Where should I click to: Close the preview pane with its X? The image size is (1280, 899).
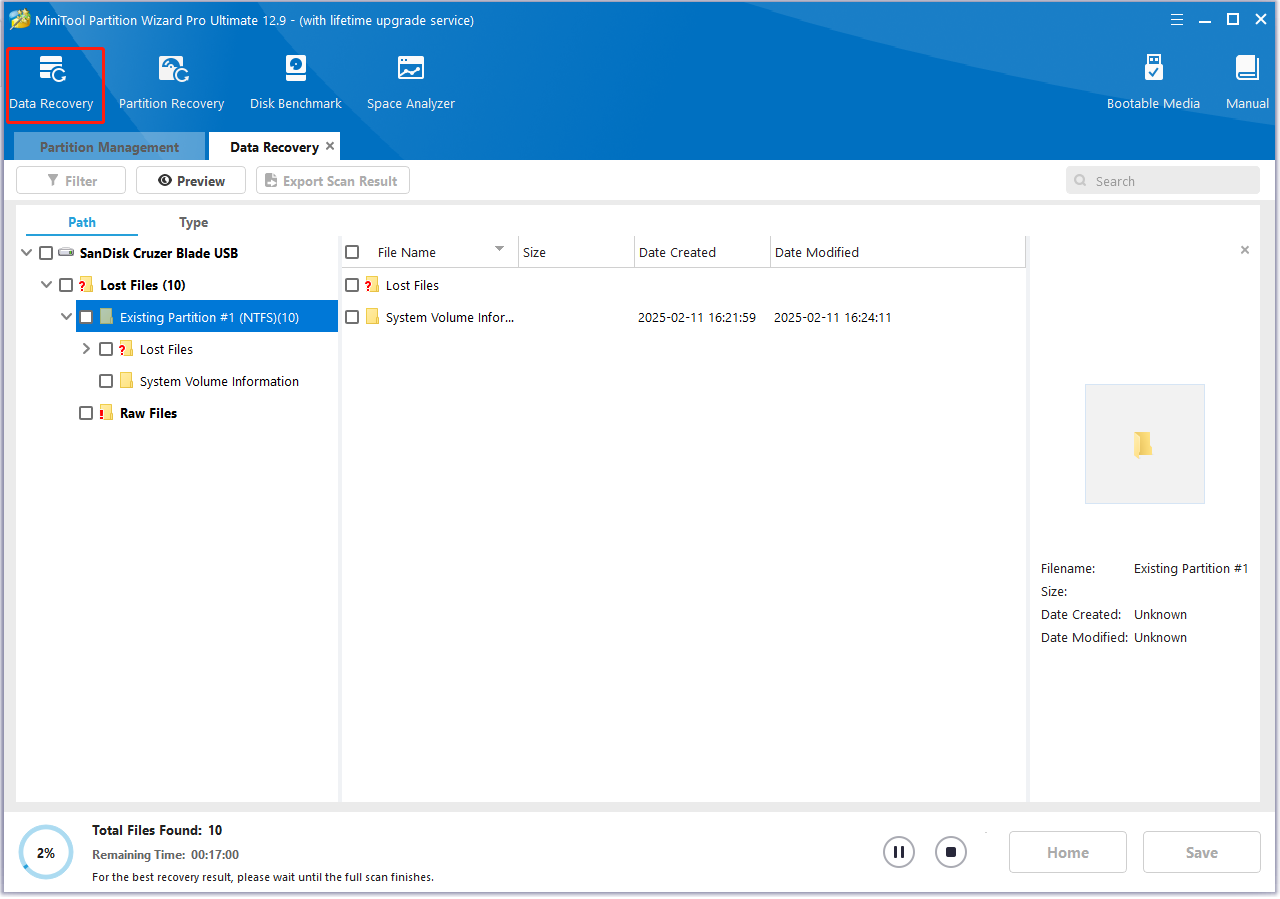(1245, 250)
